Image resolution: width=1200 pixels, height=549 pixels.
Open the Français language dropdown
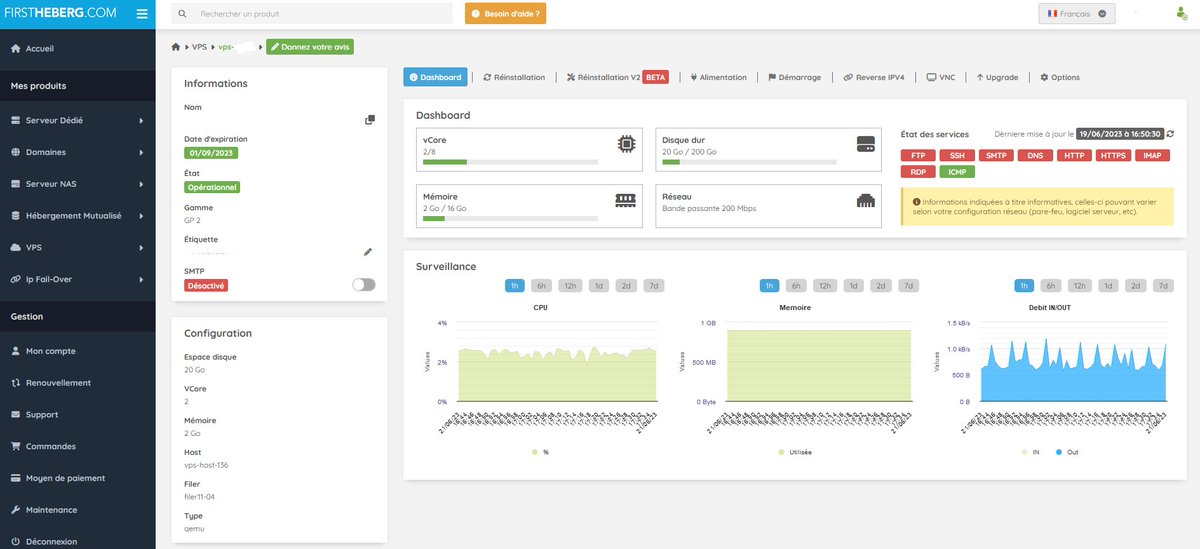click(1077, 14)
